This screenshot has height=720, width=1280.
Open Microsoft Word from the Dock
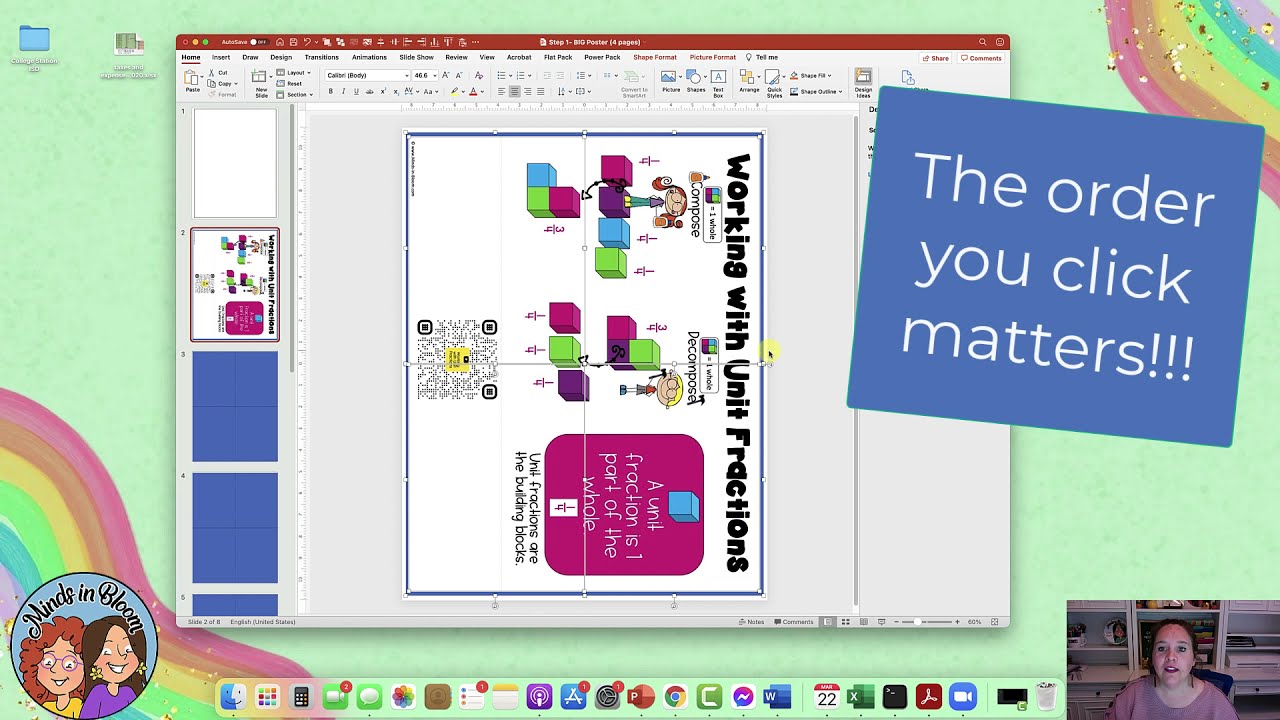click(777, 697)
